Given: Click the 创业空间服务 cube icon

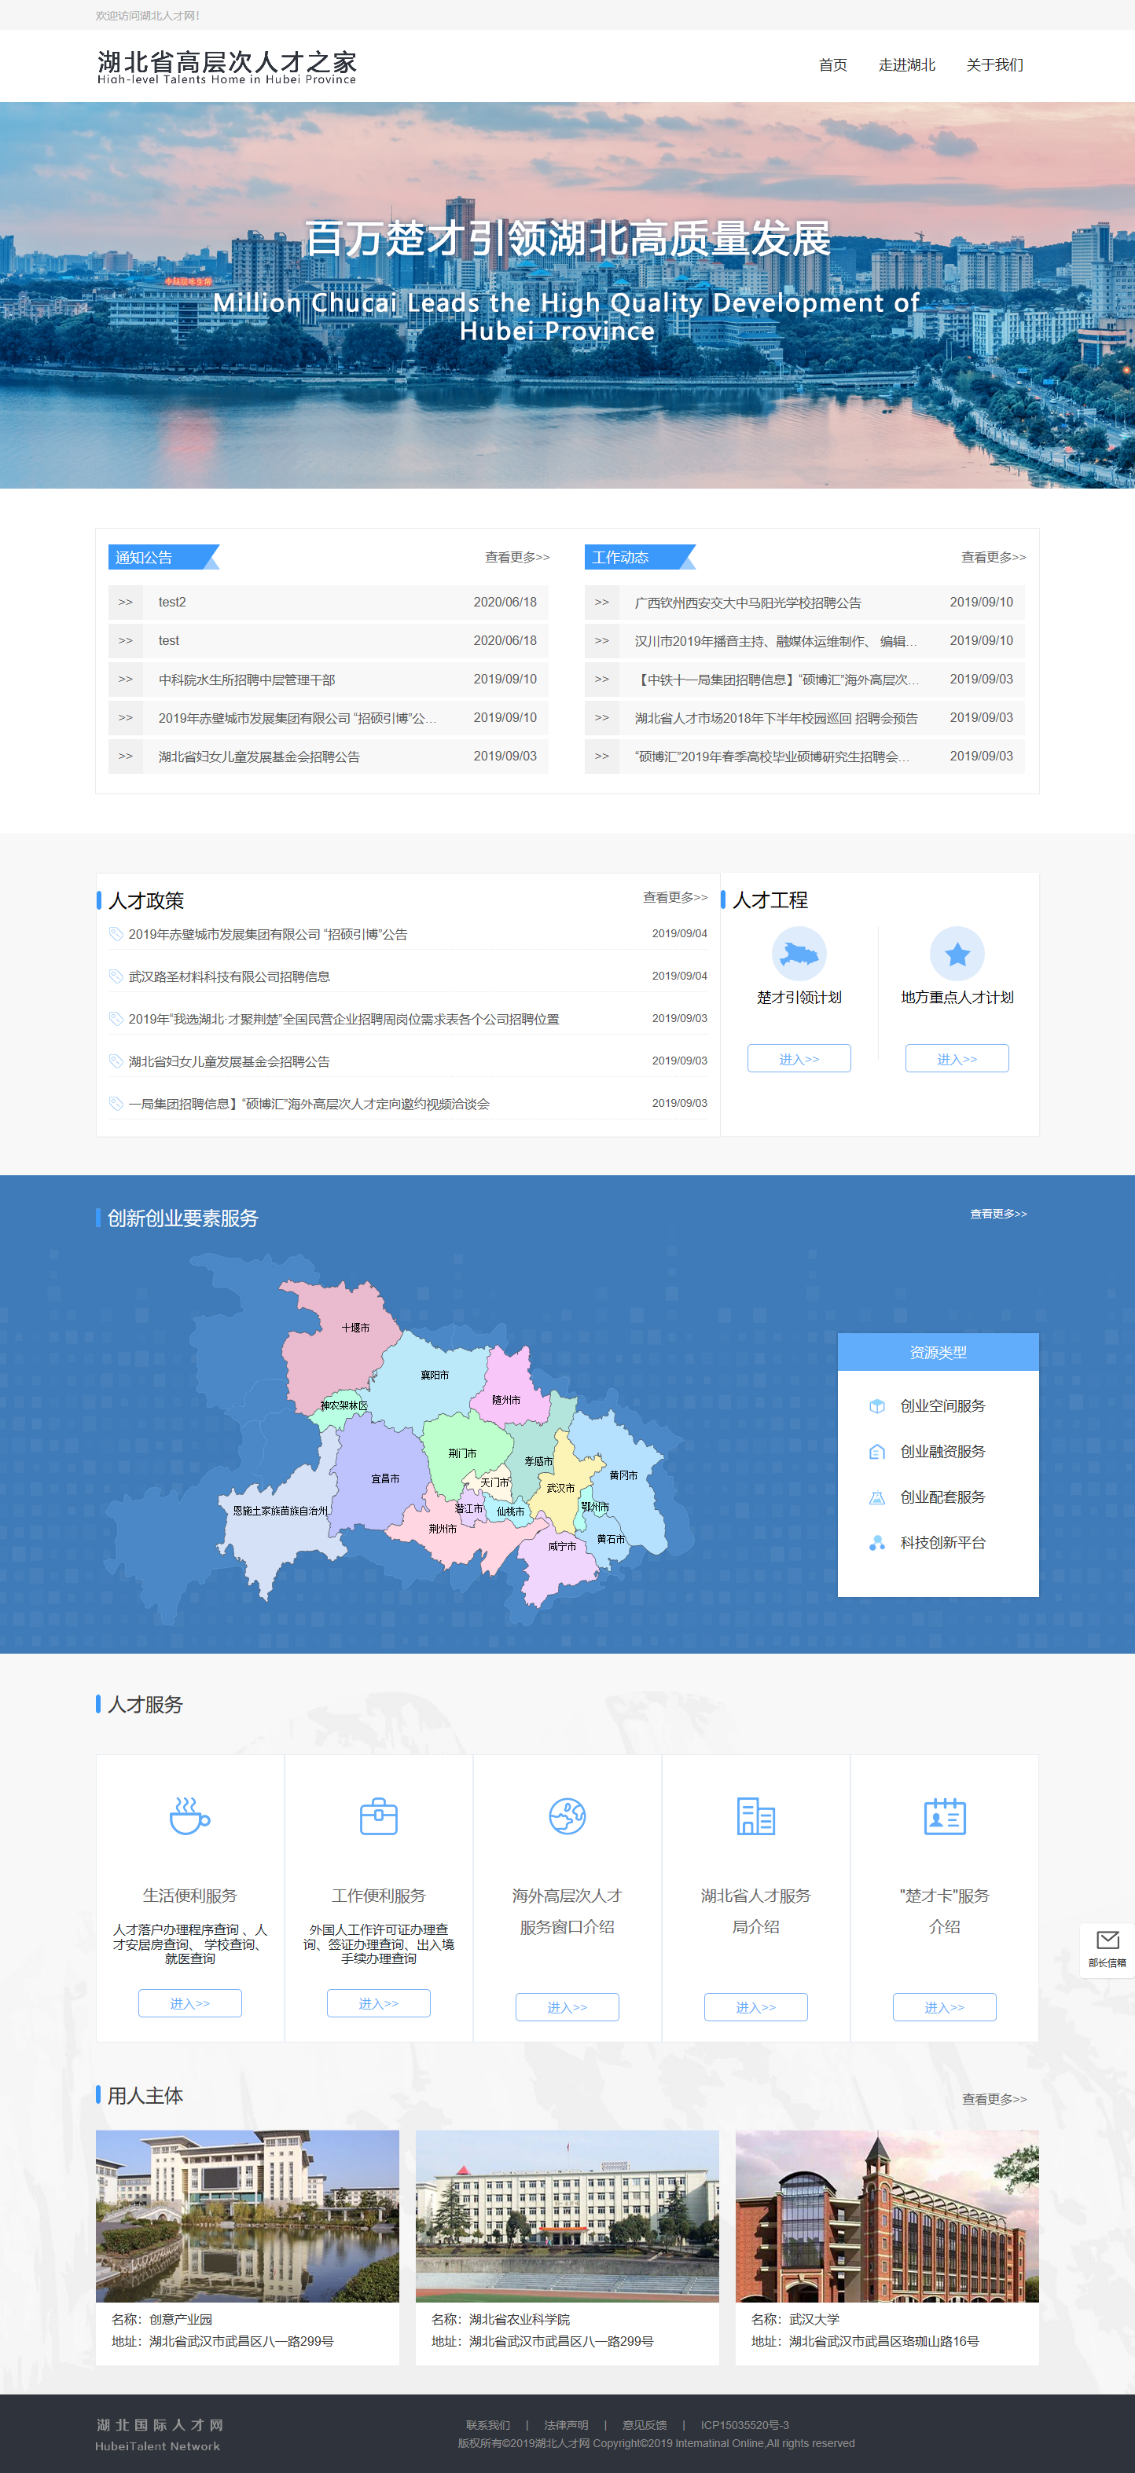Looking at the screenshot, I should coord(877,1406).
